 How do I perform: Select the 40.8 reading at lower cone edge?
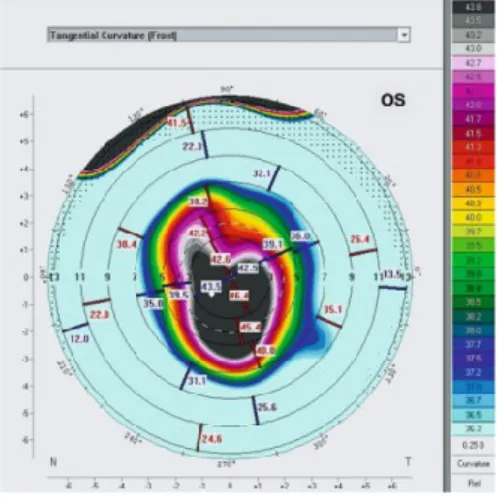click(x=265, y=350)
